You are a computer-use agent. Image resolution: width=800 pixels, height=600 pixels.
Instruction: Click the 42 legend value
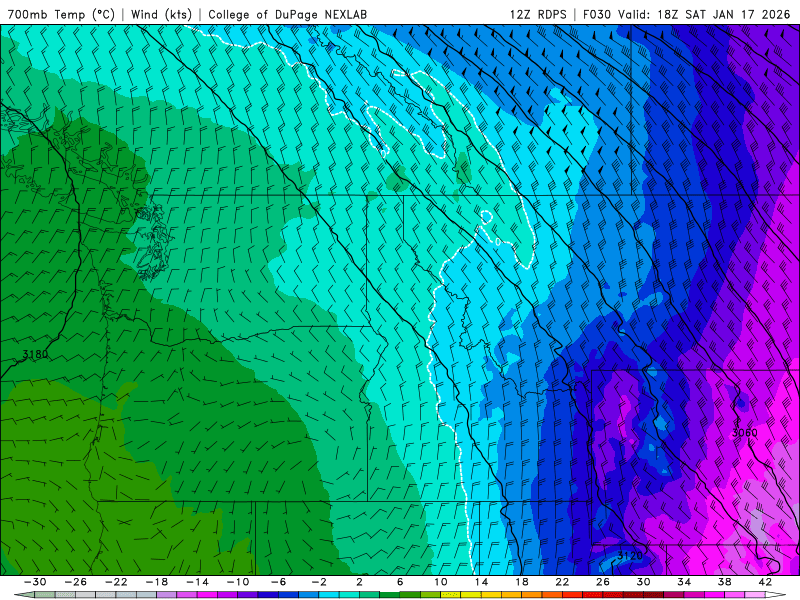click(x=765, y=582)
